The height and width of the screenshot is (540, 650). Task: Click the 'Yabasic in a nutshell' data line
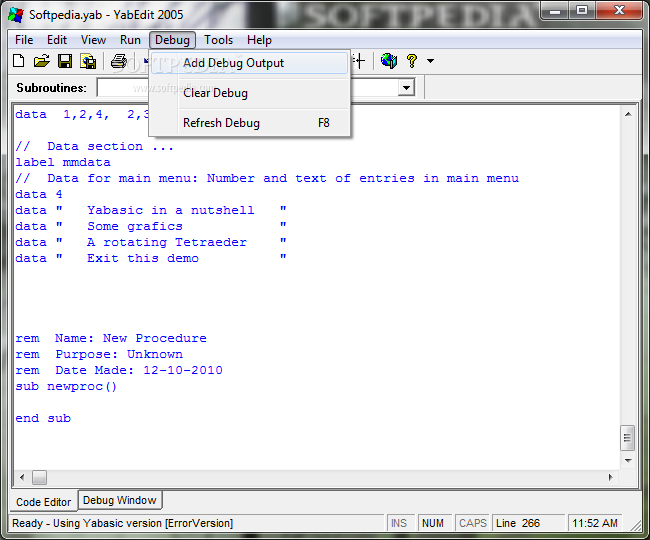(x=151, y=211)
